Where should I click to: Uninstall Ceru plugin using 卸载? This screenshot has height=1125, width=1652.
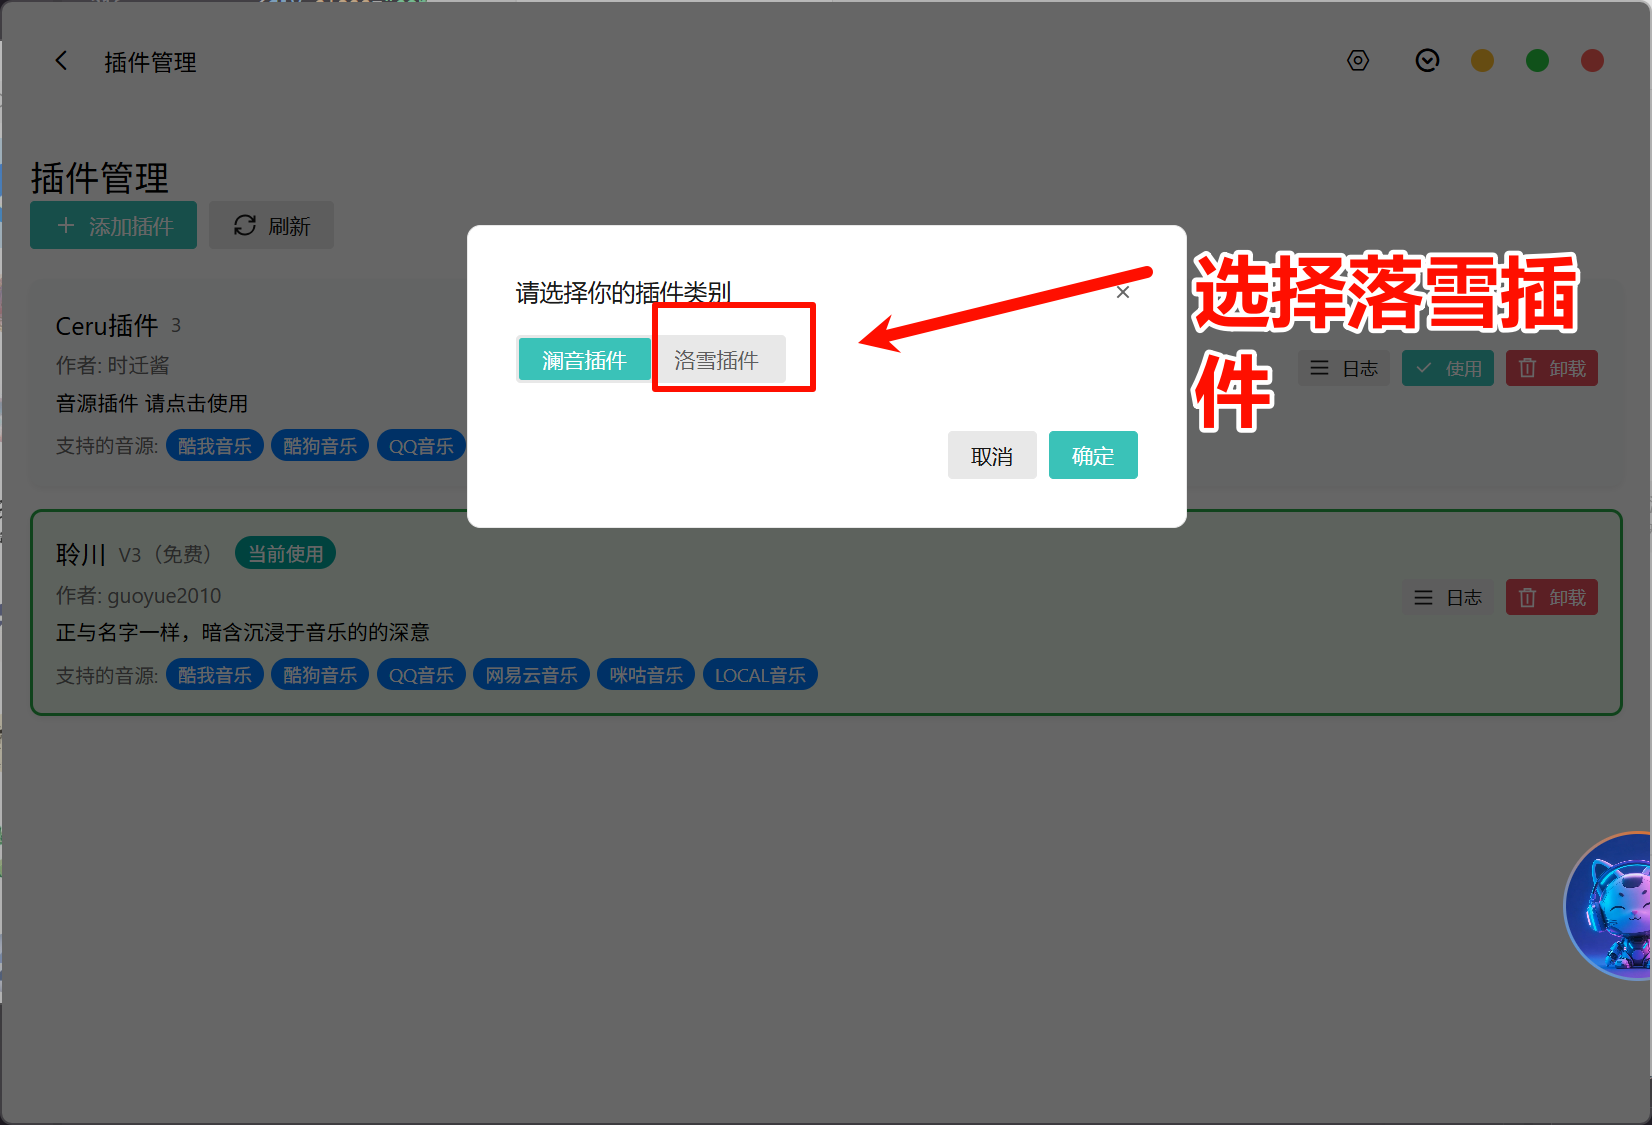[1552, 369]
